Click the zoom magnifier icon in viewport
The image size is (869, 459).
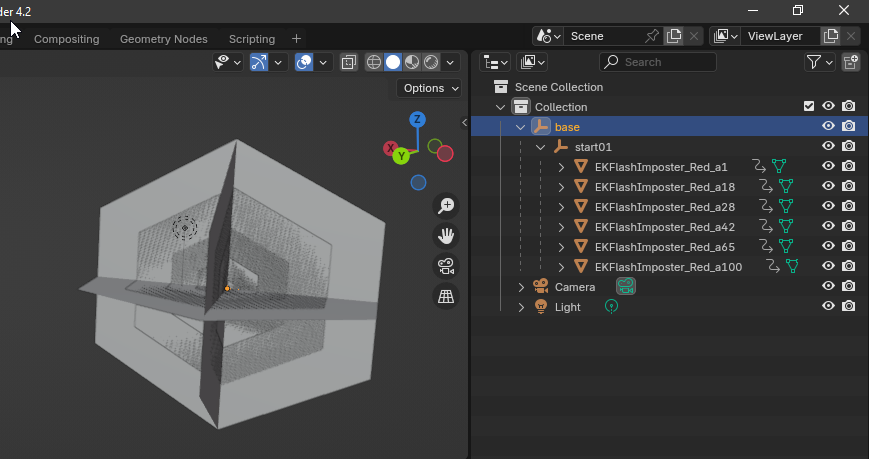tap(446, 206)
